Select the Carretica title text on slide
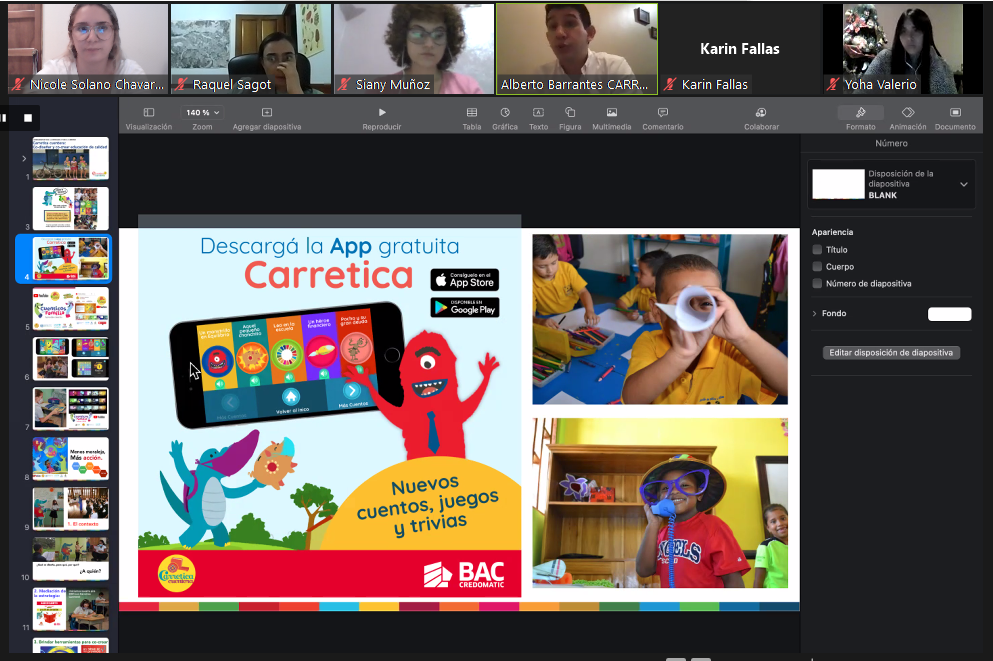This screenshot has width=993, height=661. (329, 276)
